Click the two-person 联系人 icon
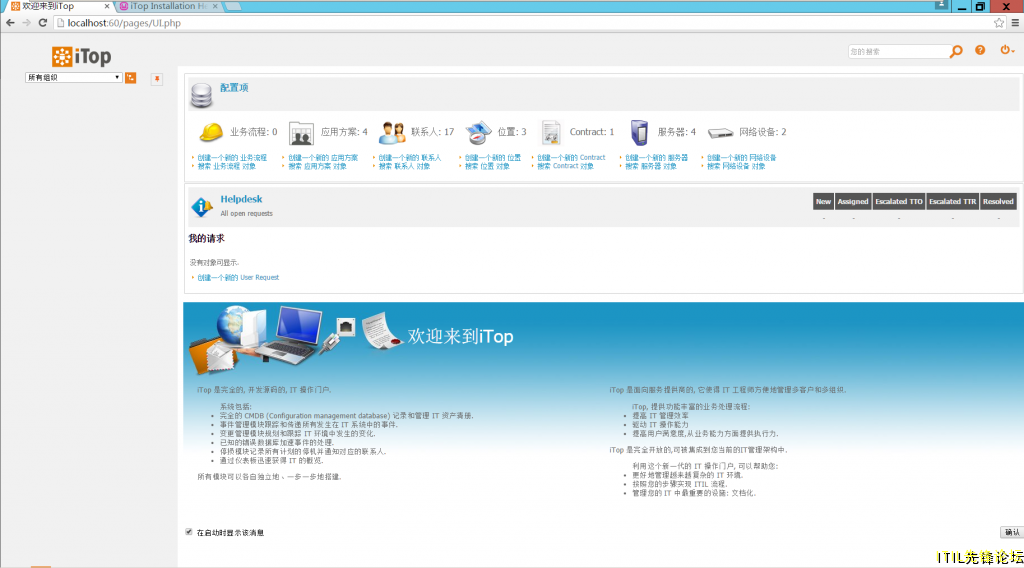The width and height of the screenshot is (1024, 568). 392,133
